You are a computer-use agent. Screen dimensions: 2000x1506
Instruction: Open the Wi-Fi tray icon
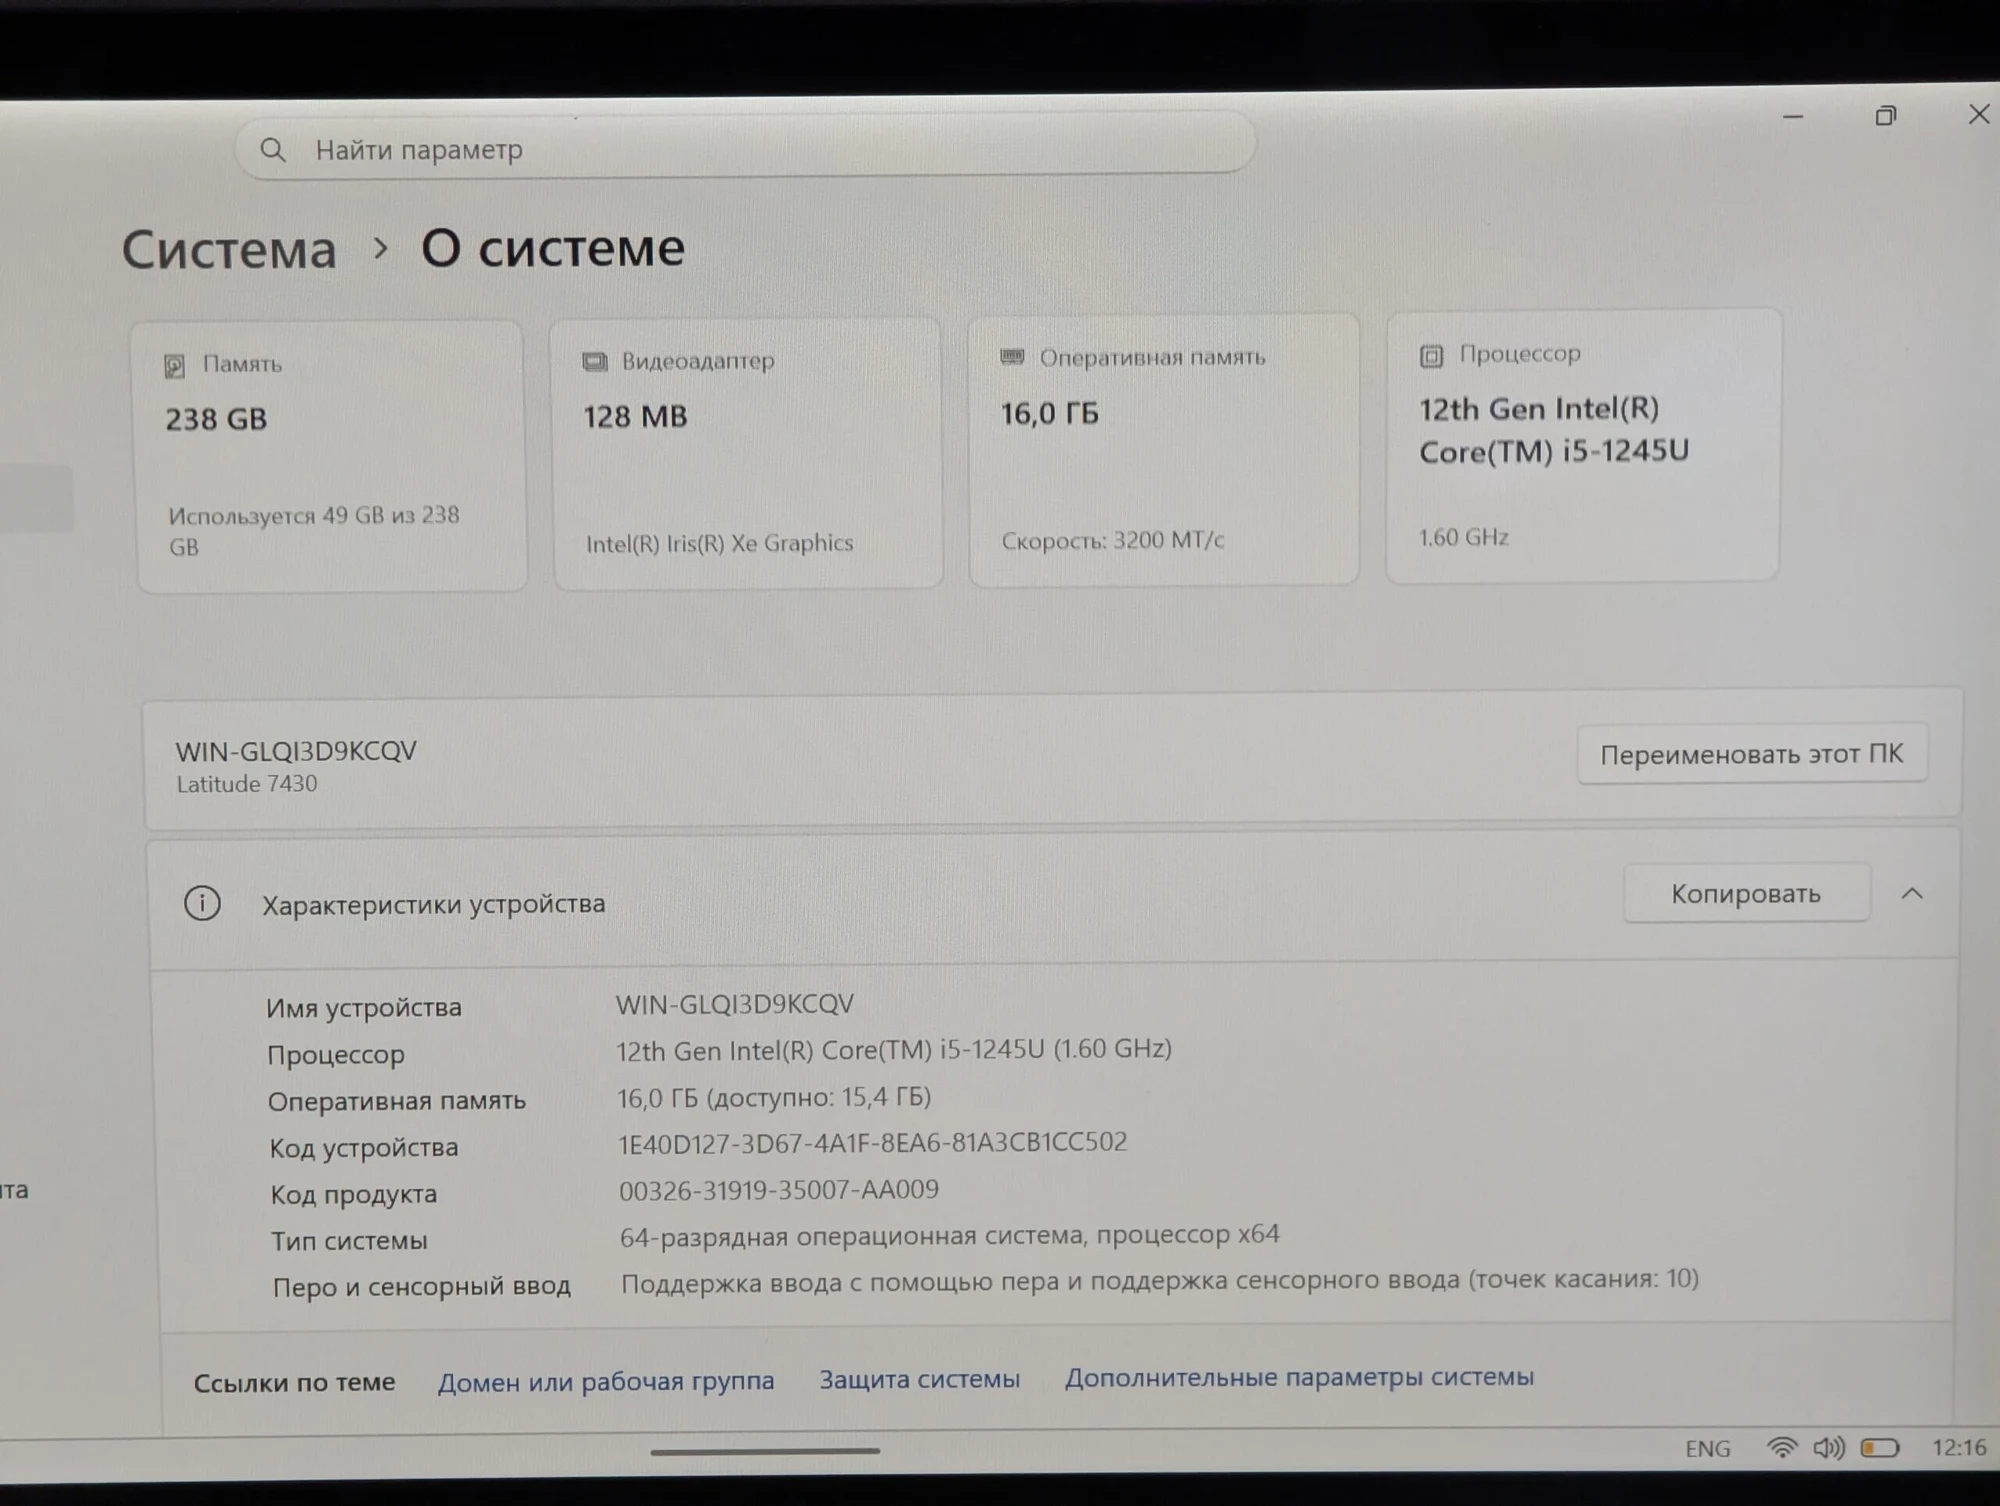pos(1781,1447)
